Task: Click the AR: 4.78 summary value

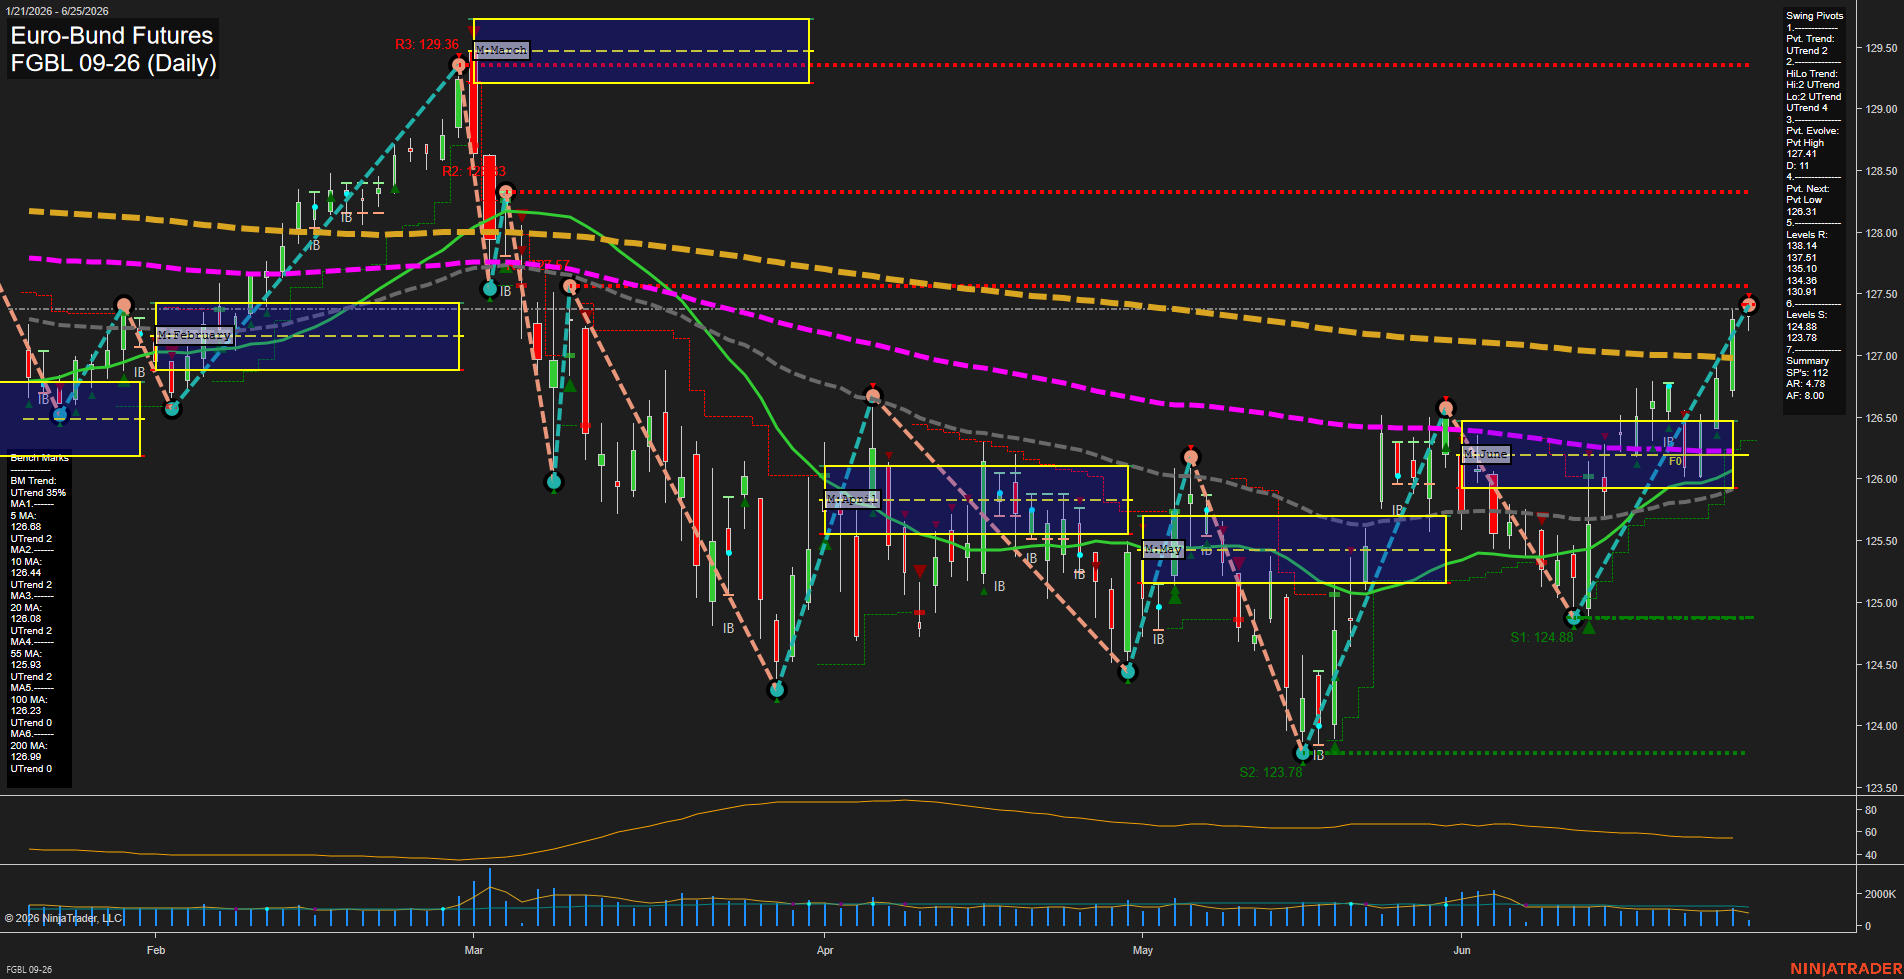Action: click(x=1805, y=384)
